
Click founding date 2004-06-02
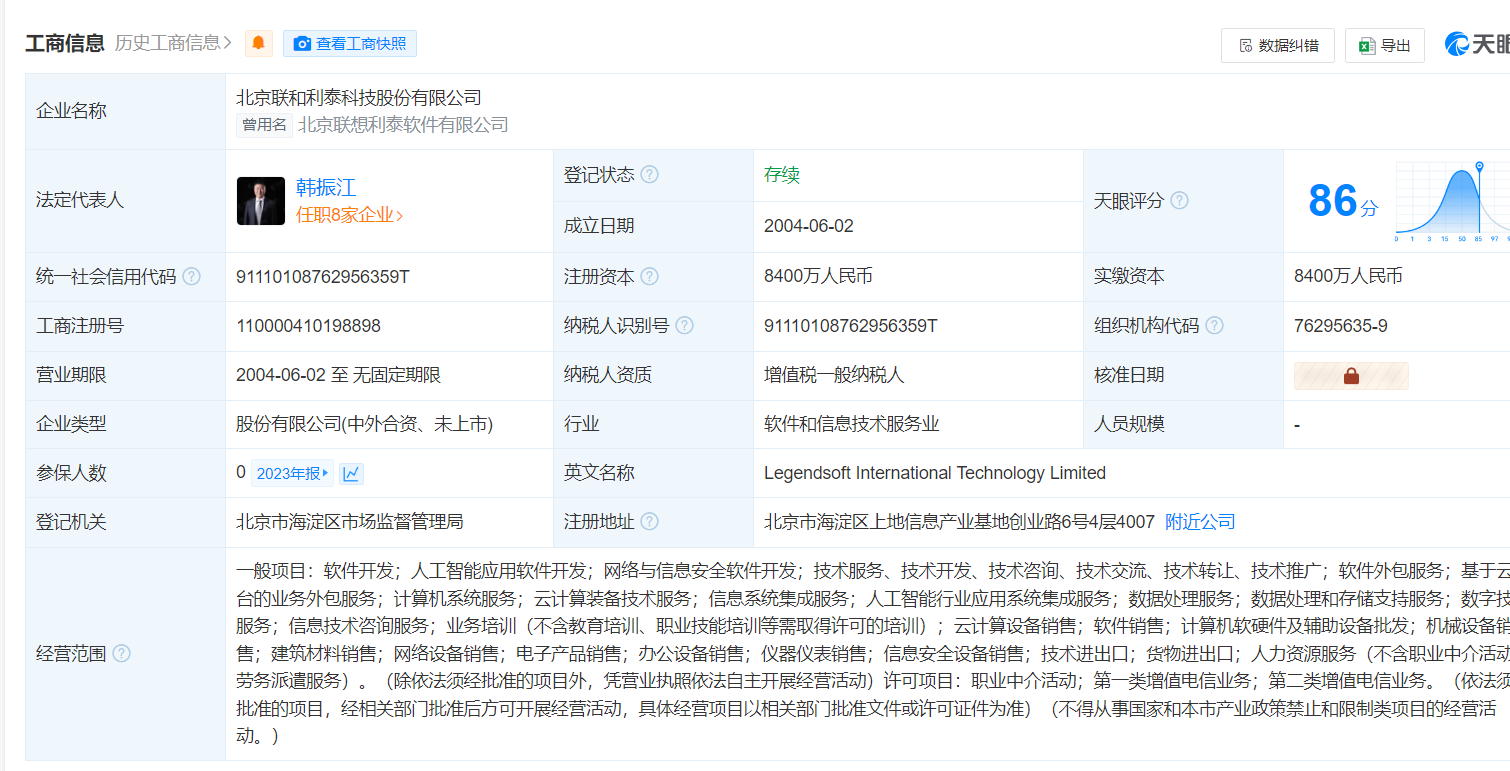[809, 226]
